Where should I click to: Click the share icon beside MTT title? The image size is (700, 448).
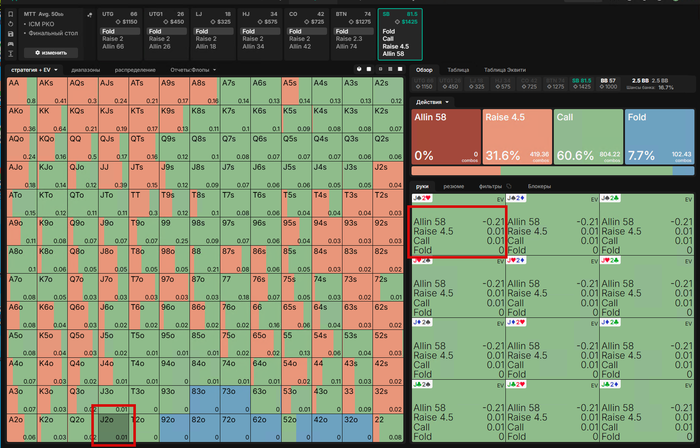click(x=88, y=15)
